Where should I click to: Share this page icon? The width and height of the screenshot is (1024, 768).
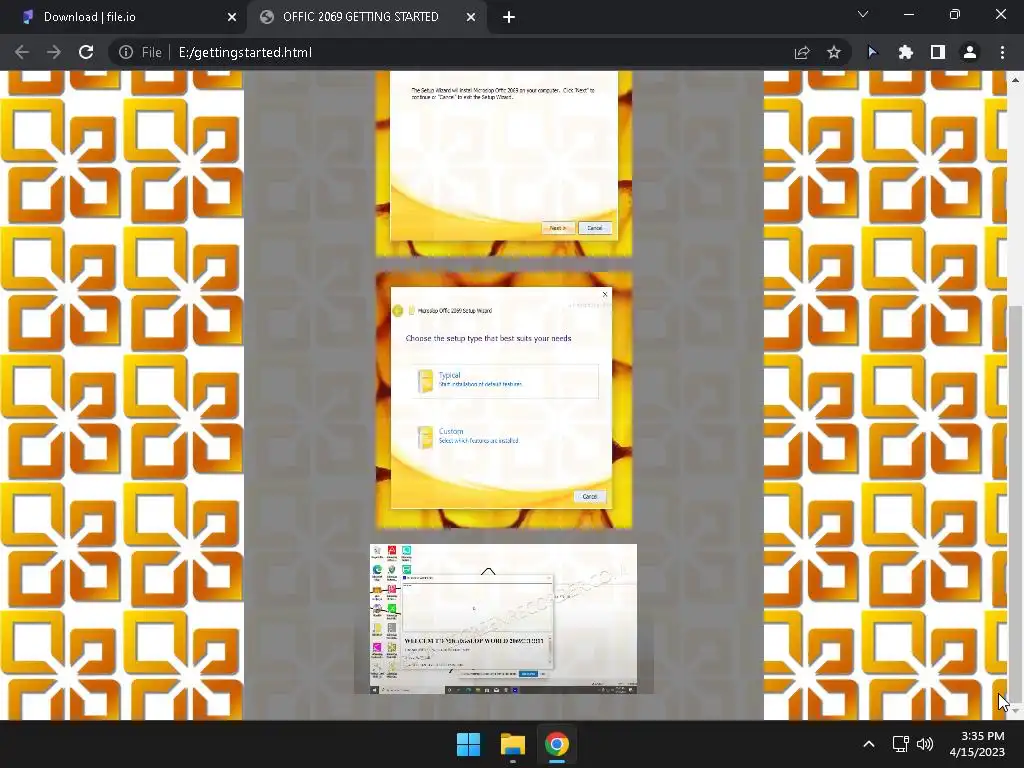[x=802, y=52]
